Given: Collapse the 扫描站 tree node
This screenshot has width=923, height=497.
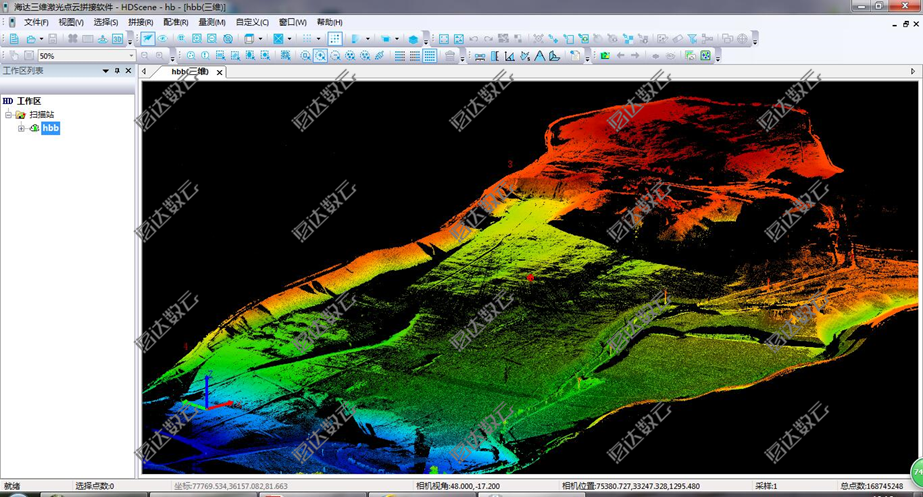Looking at the screenshot, I should (x=8, y=115).
